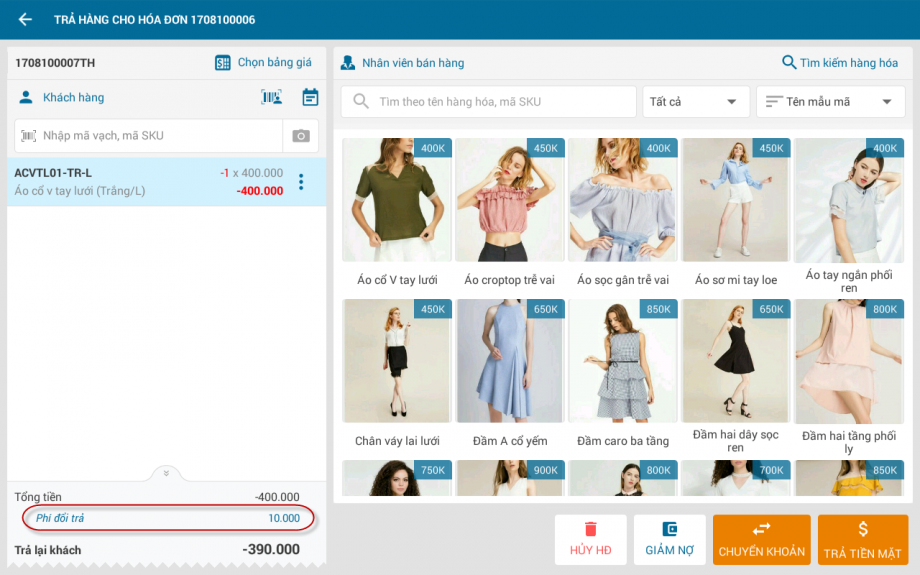The height and width of the screenshot is (575, 920).
Task: Click the Chọn bảng giá link text
Action: point(275,62)
